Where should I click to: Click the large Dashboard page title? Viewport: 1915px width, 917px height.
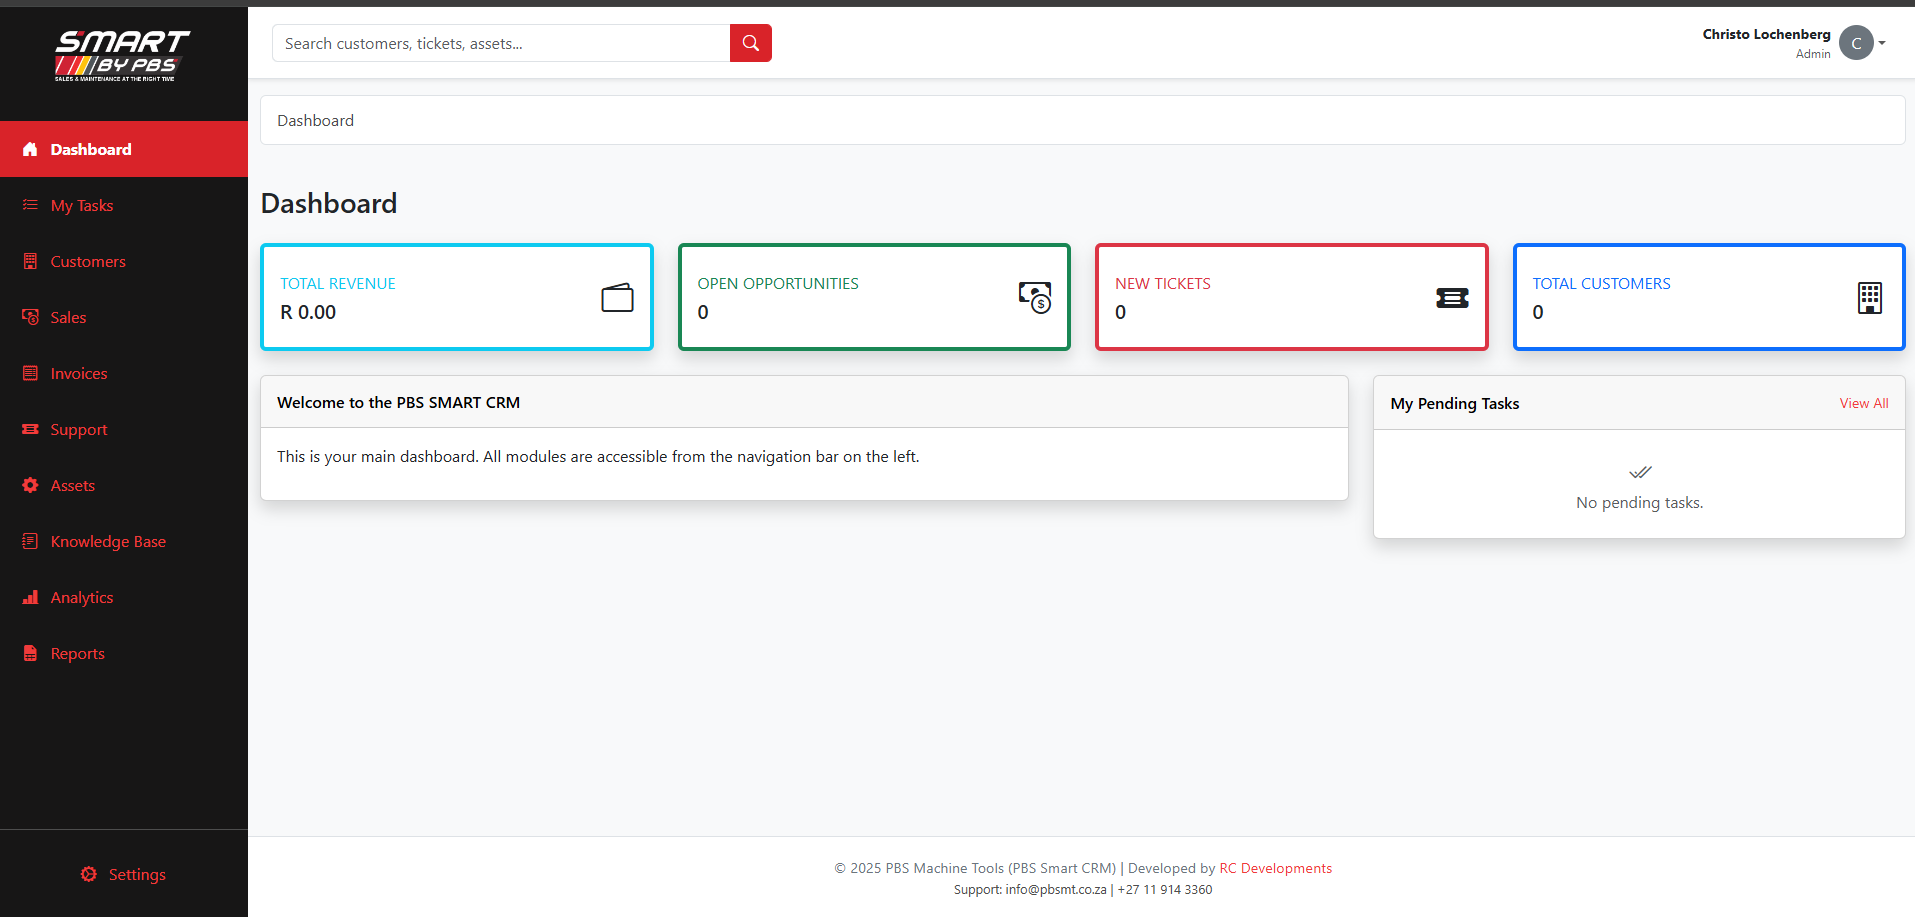point(329,203)
